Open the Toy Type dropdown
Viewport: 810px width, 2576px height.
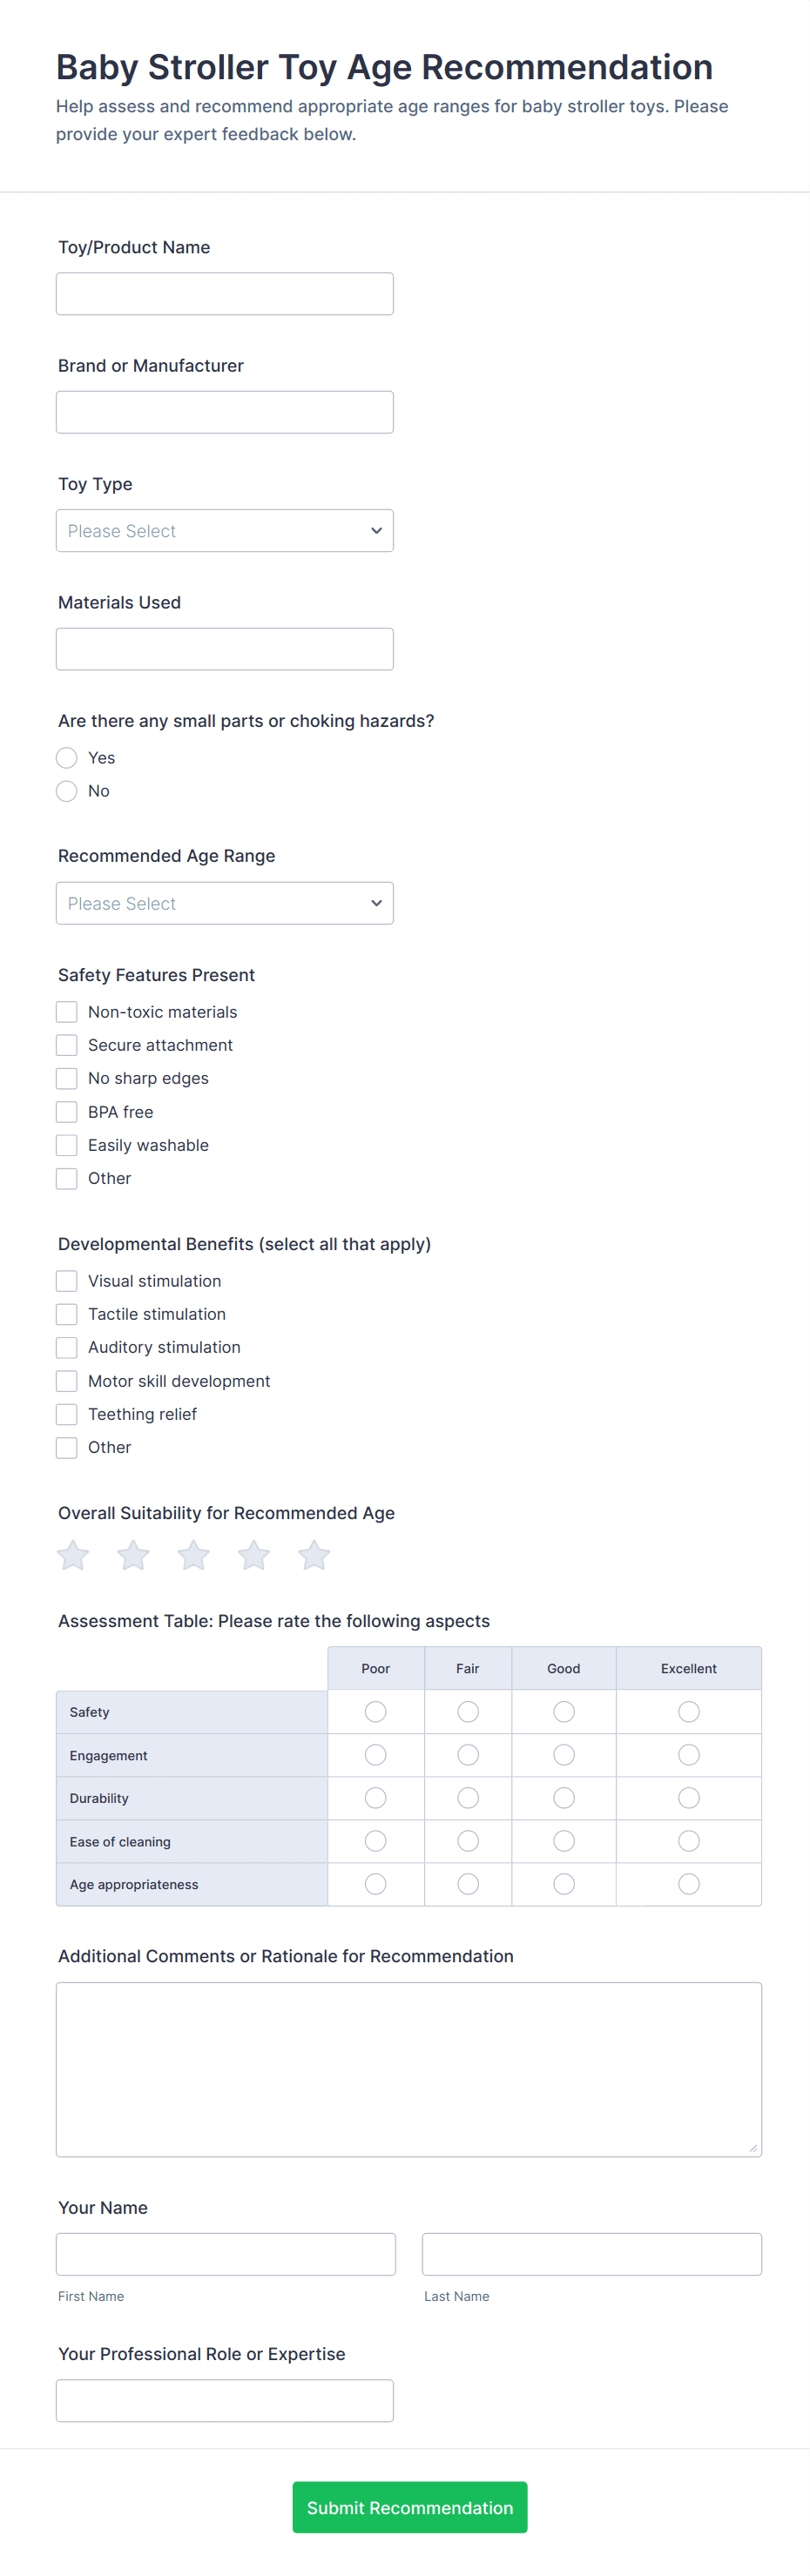224,531
